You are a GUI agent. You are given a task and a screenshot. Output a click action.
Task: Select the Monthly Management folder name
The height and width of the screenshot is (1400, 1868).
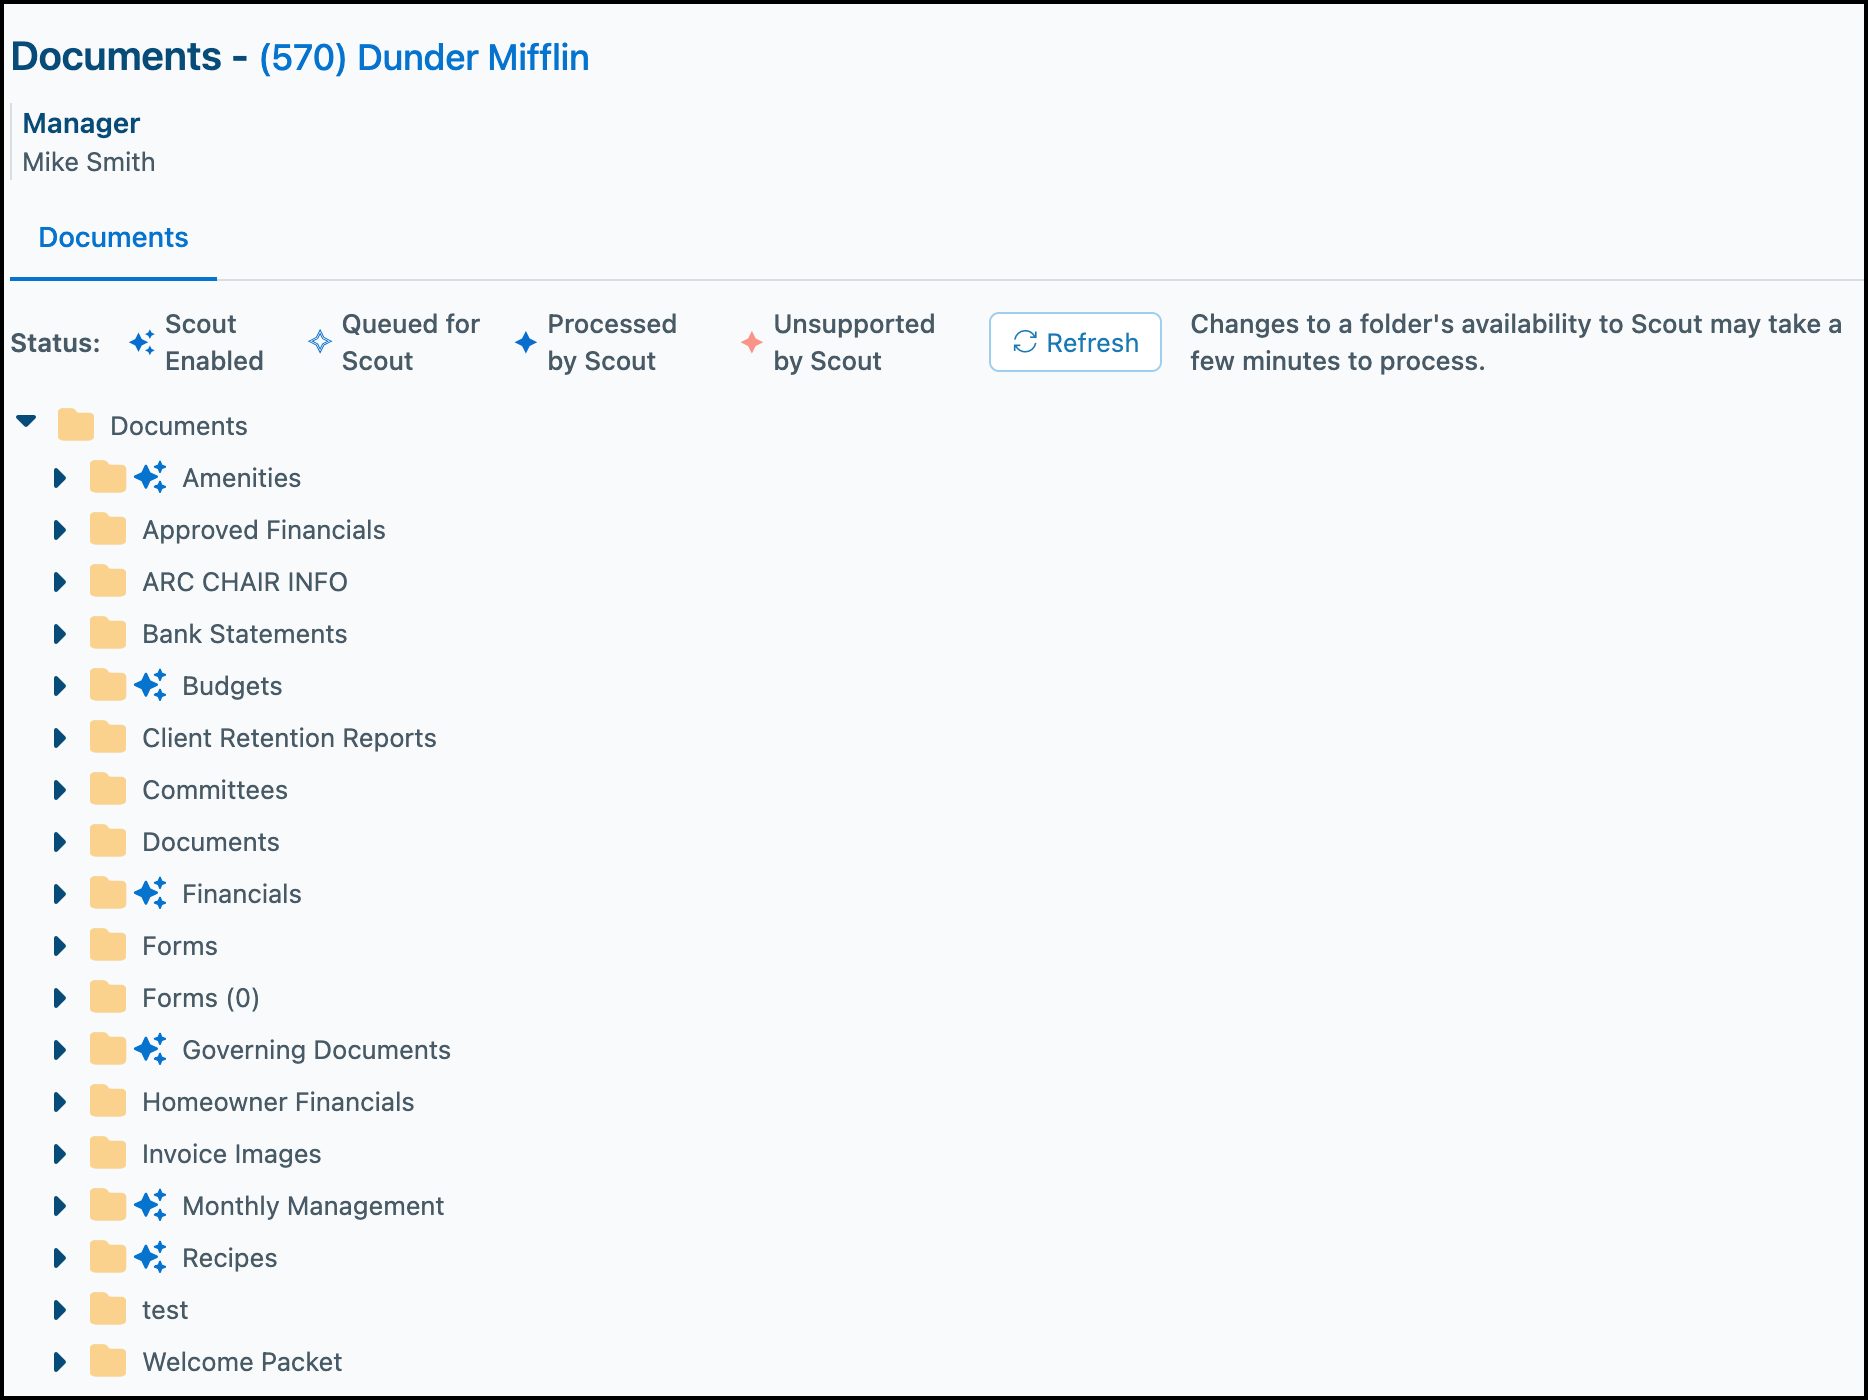[313, 1206]
